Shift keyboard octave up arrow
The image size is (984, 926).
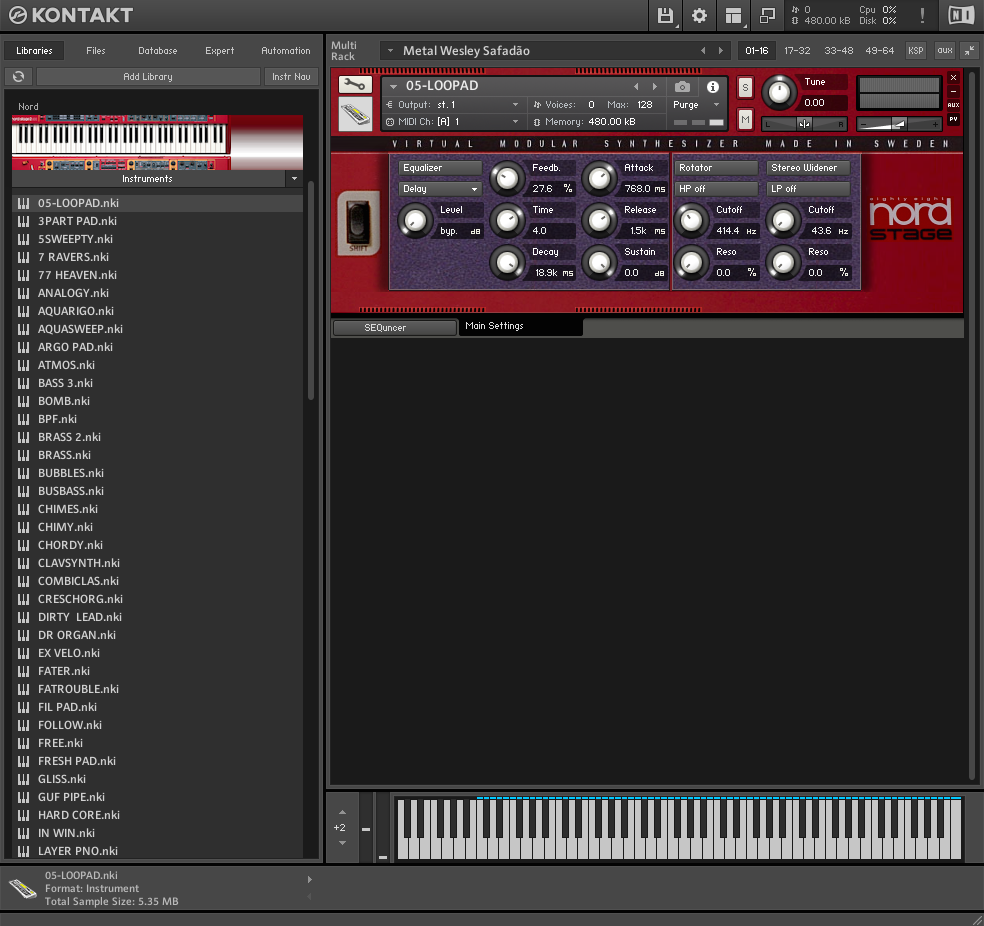pos(342,812)
